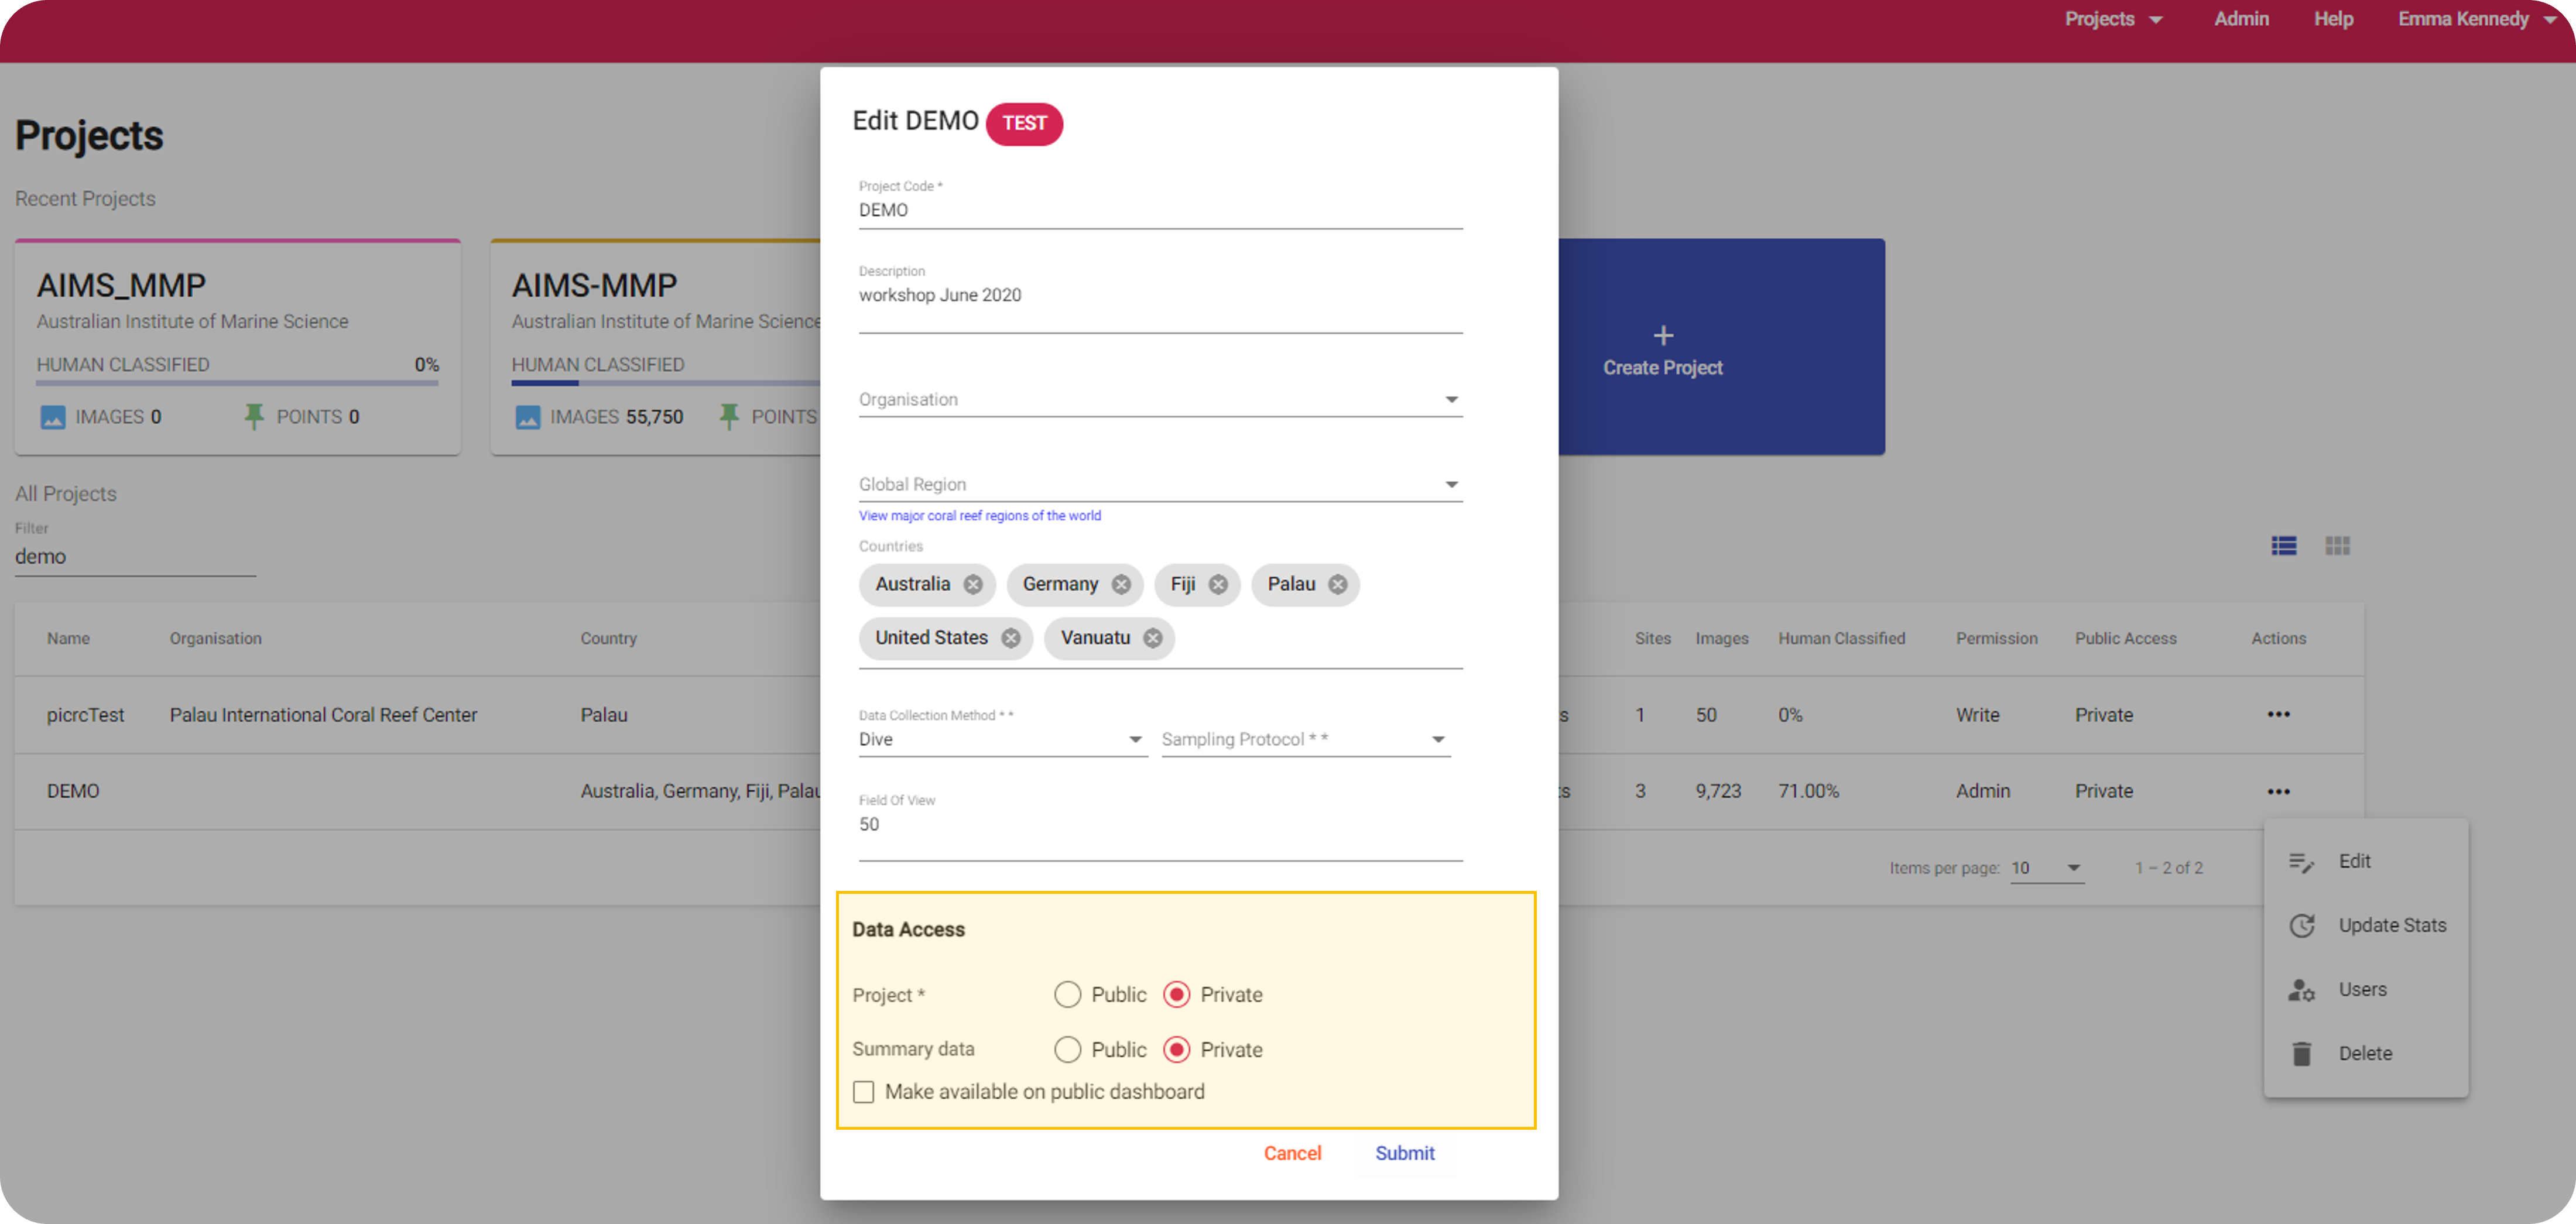
Task: Expand the Global Region dropdown
Action: click(x=1159, y=484)
